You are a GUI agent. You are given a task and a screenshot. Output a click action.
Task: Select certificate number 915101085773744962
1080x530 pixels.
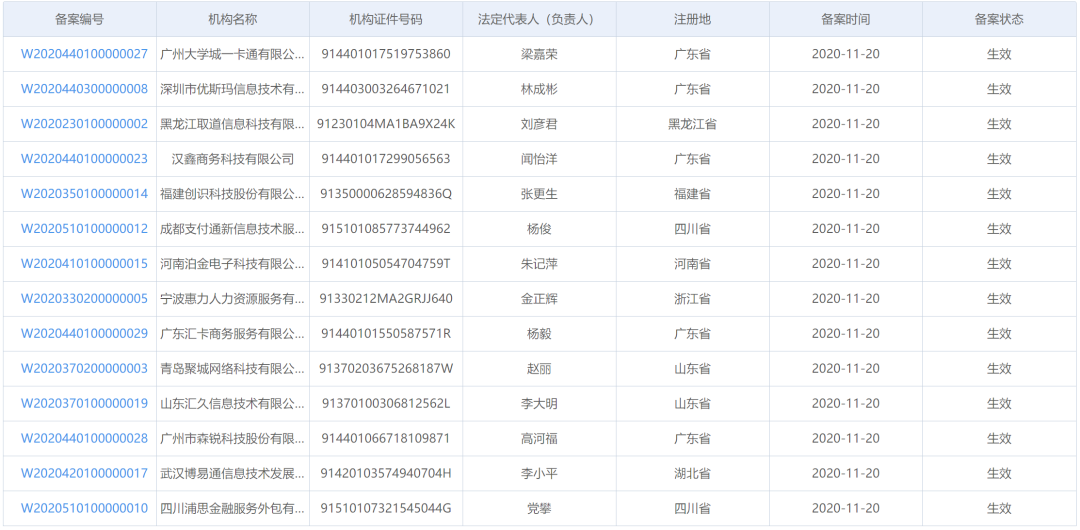coord(386,229)
